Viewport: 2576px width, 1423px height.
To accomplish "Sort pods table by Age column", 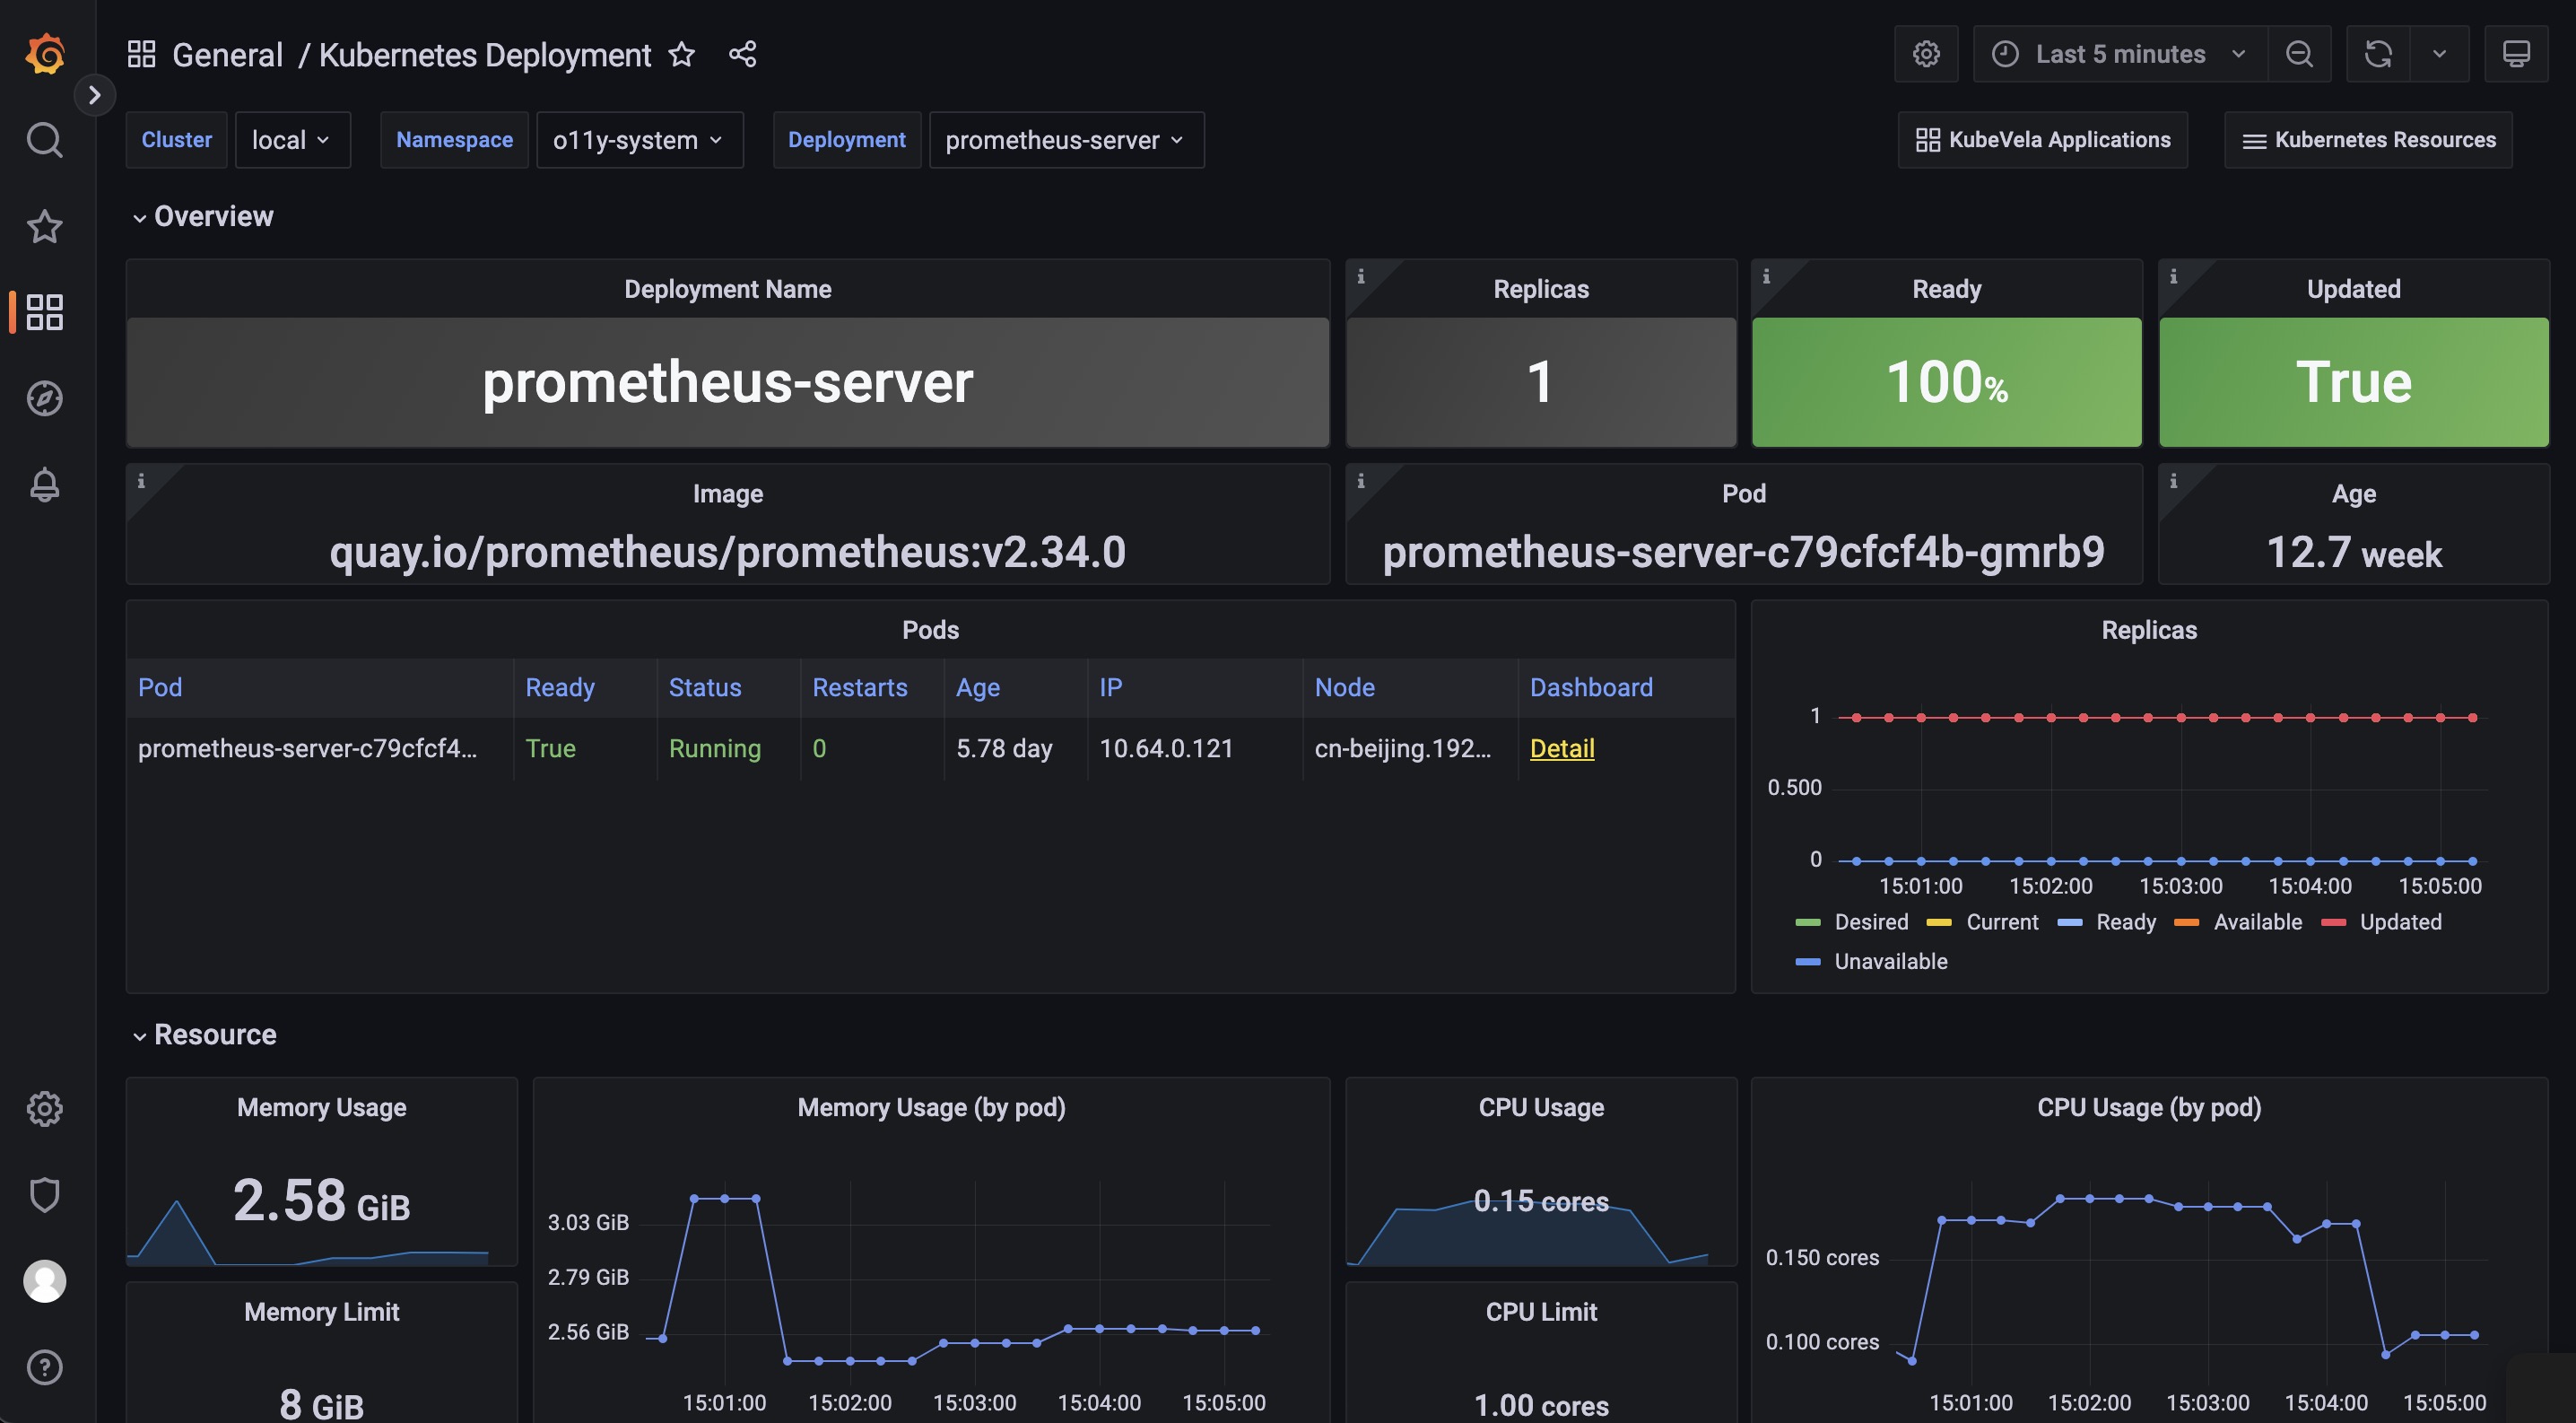I will tap(978, 687).
